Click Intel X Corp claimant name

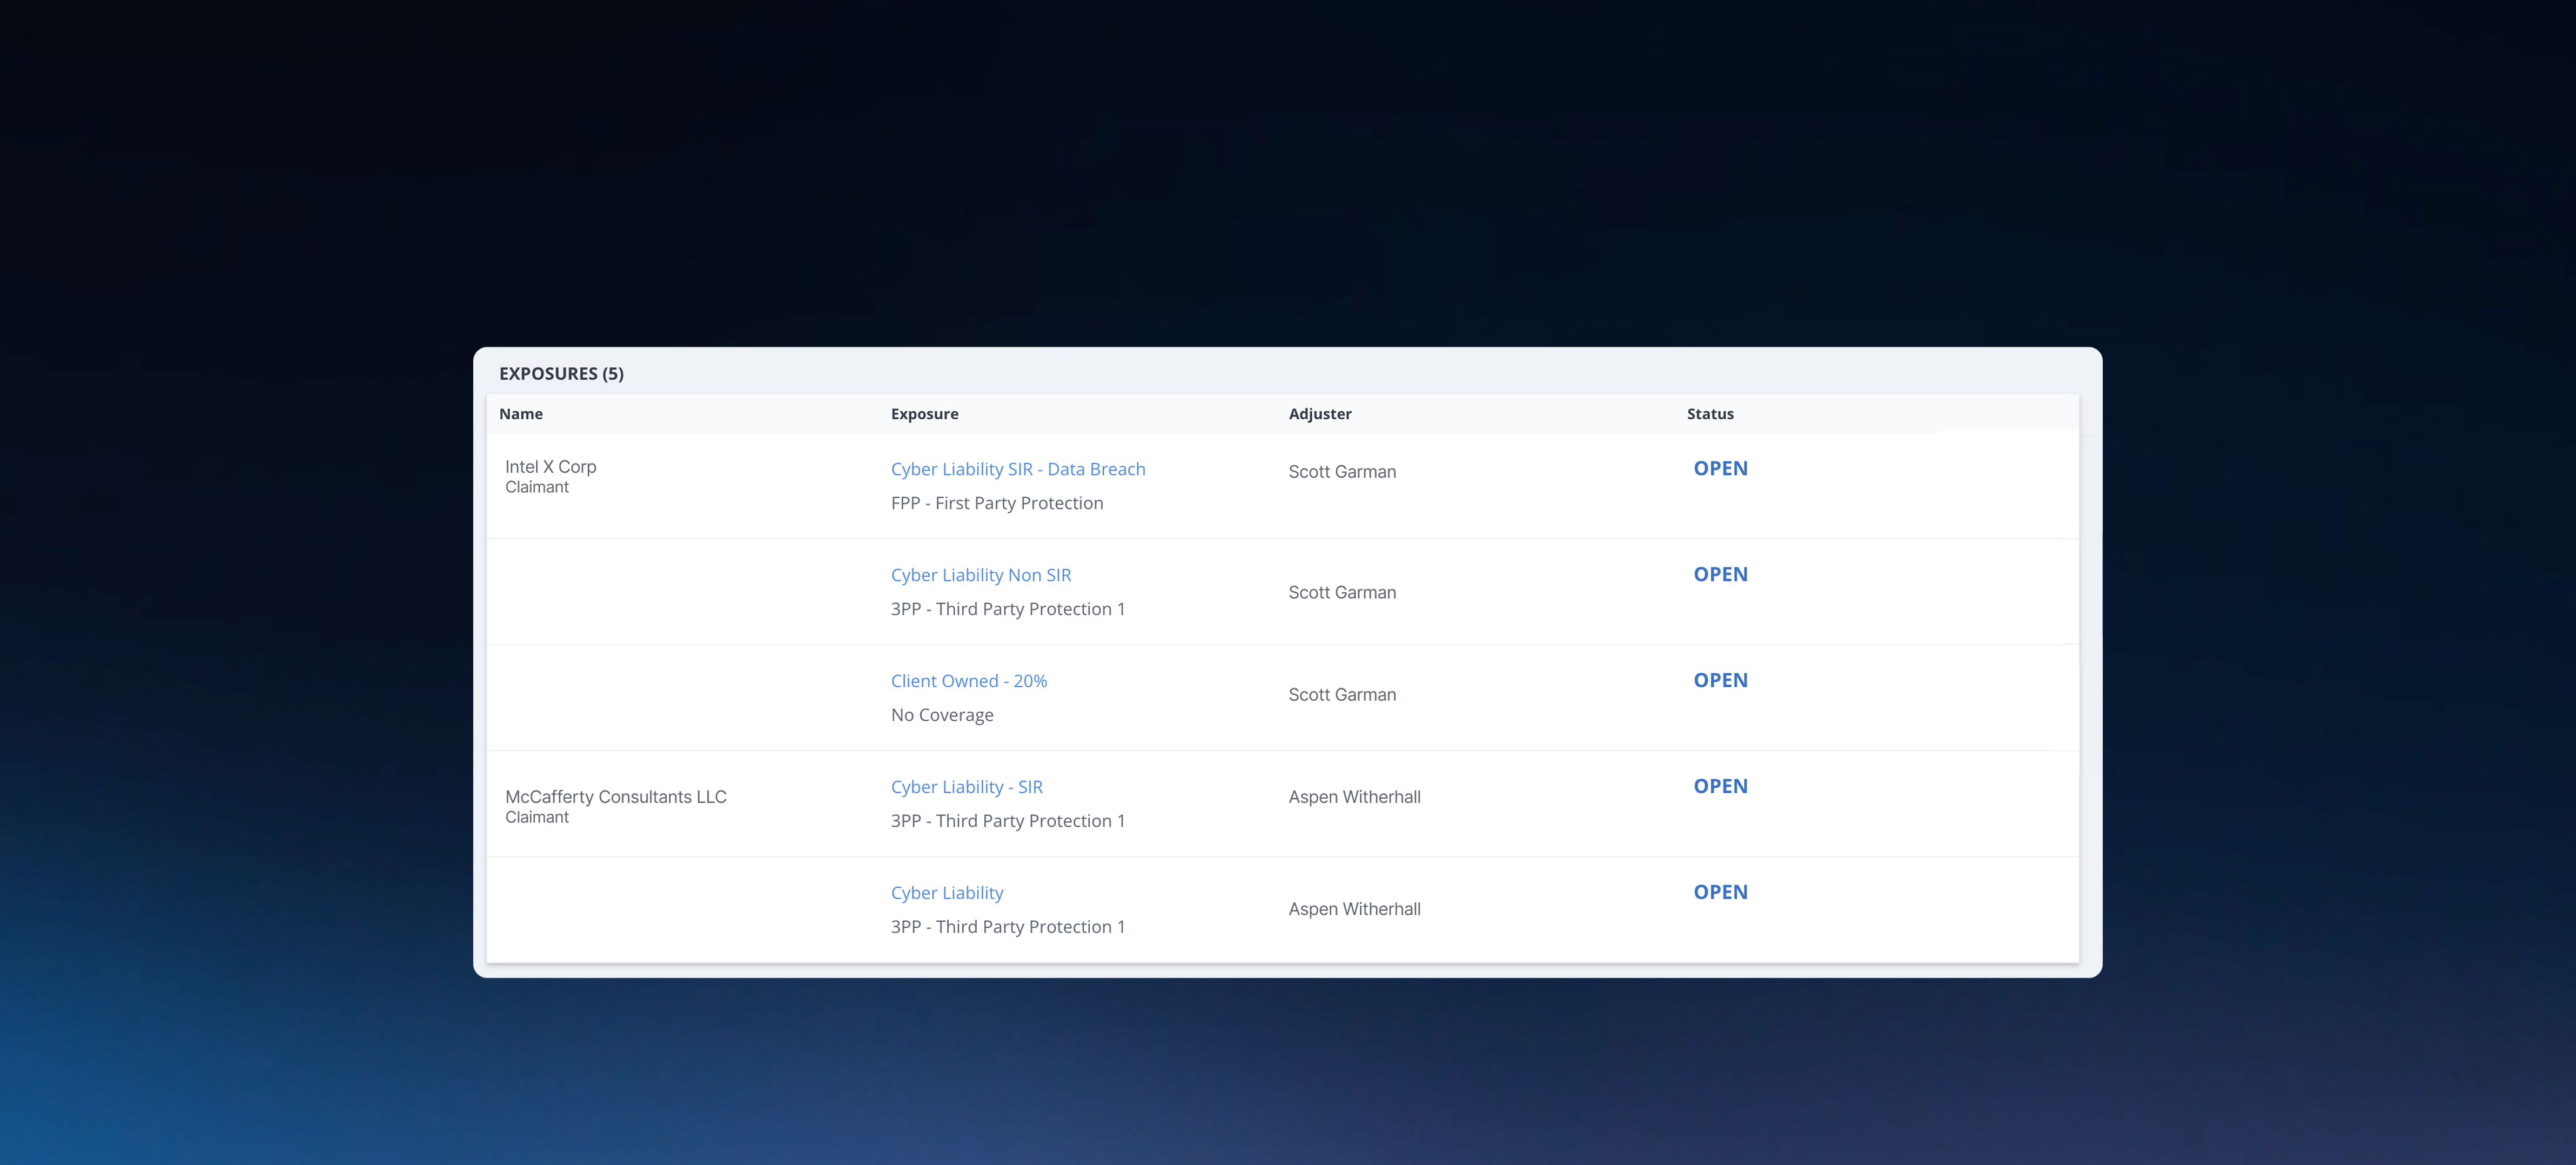tap(550, 467)
